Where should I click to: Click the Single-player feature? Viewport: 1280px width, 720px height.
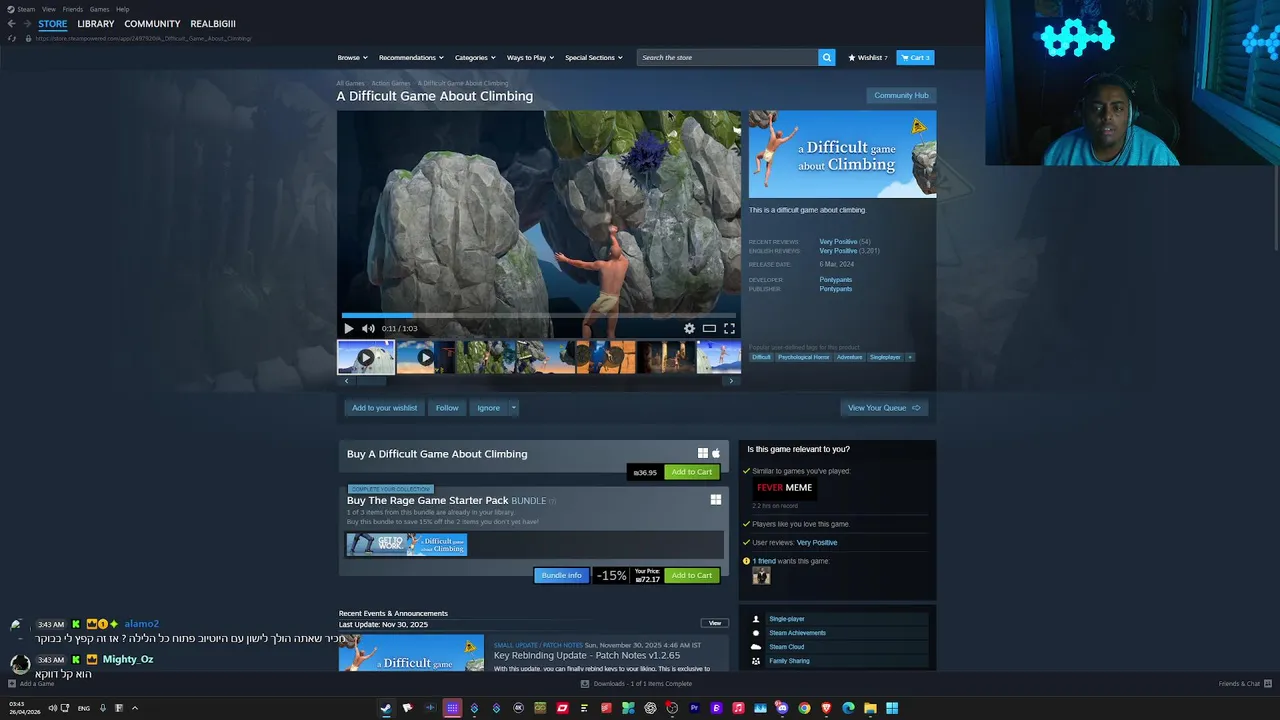coord(786,619)
